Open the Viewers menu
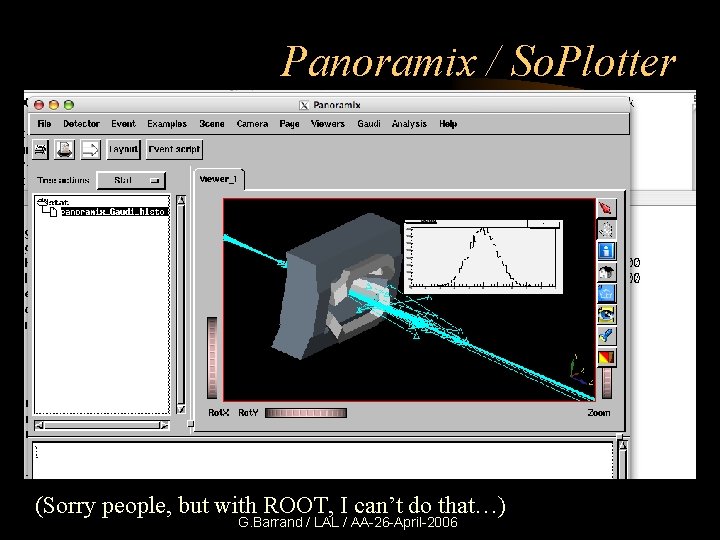 coord(327,124)
